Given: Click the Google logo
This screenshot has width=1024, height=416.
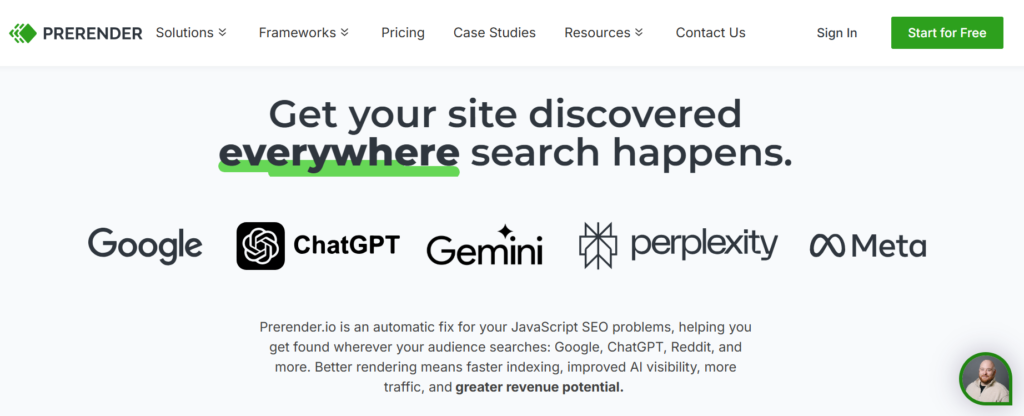Looking at the screenshot, I should [145, 244].
